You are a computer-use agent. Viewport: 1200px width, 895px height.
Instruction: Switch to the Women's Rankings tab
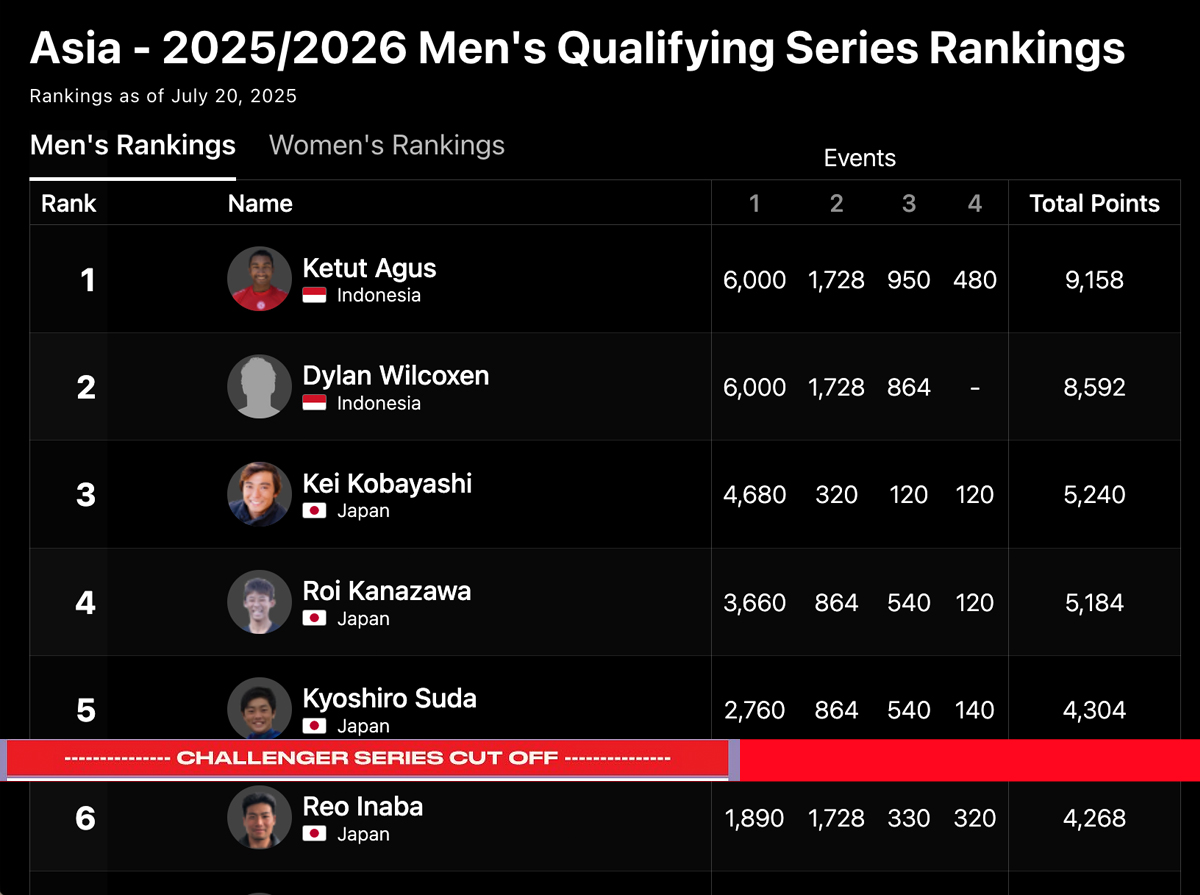click(386, 145)
